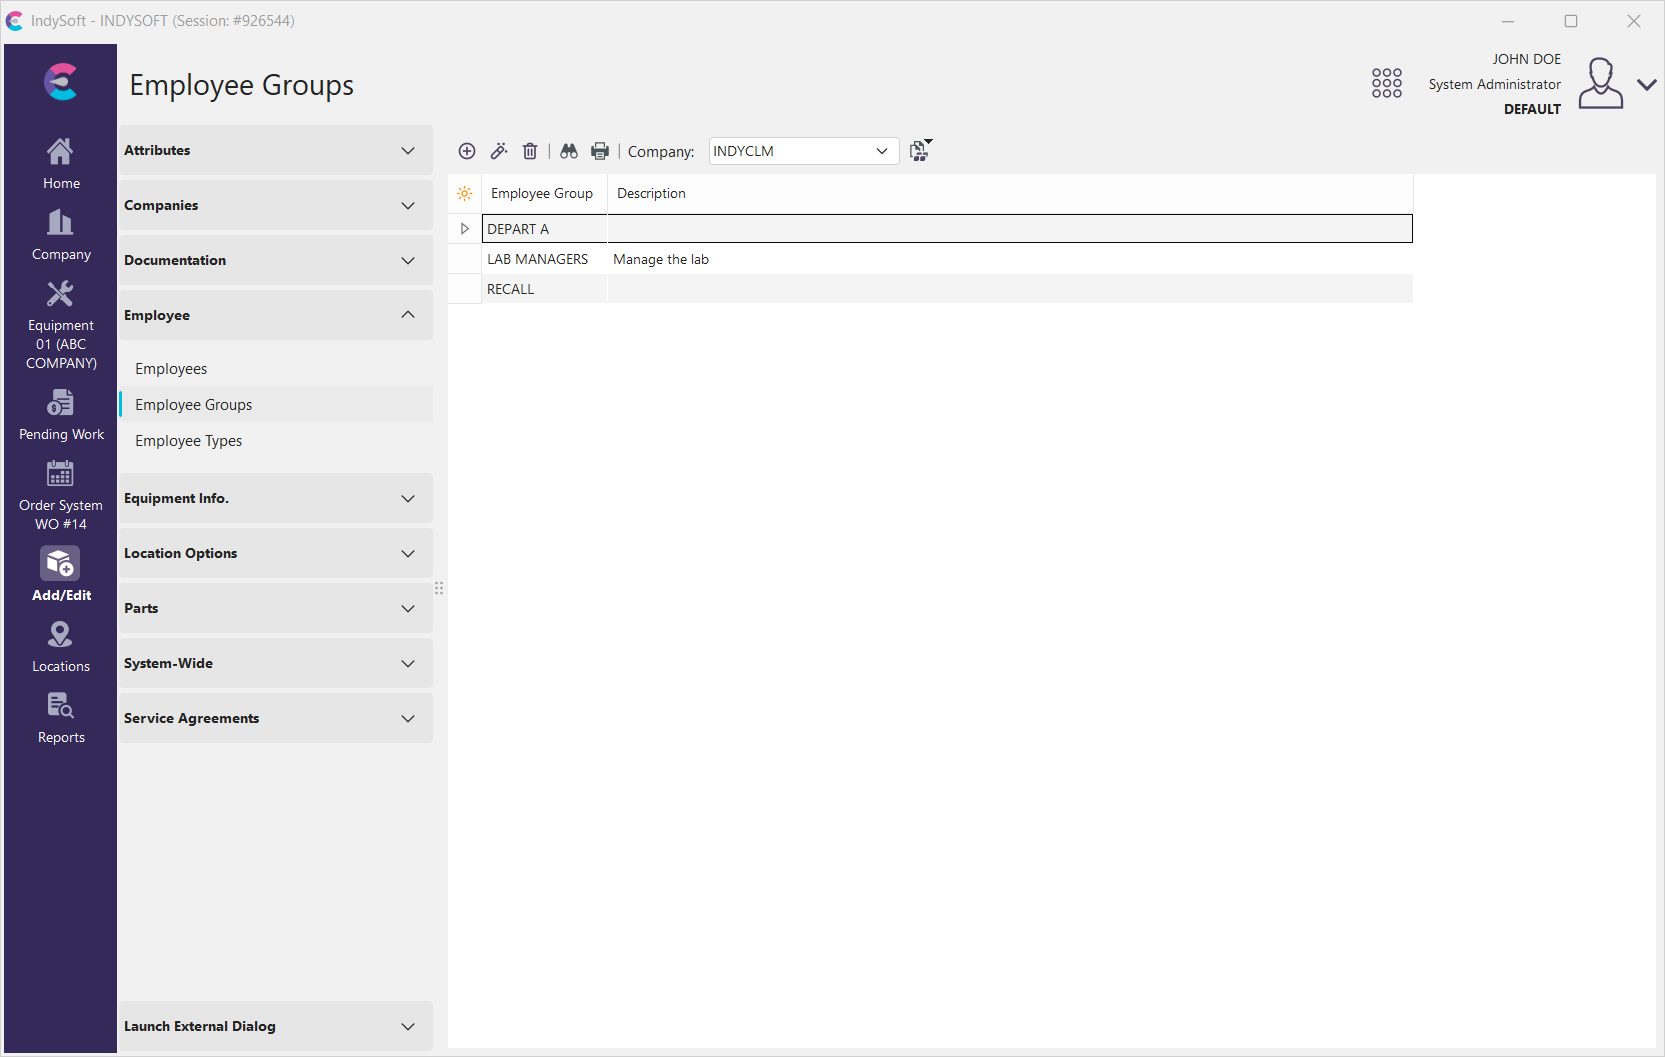Open the Pending Work sidebar icon
This screenshot has height=1057, width=1665.
point(61,415)
